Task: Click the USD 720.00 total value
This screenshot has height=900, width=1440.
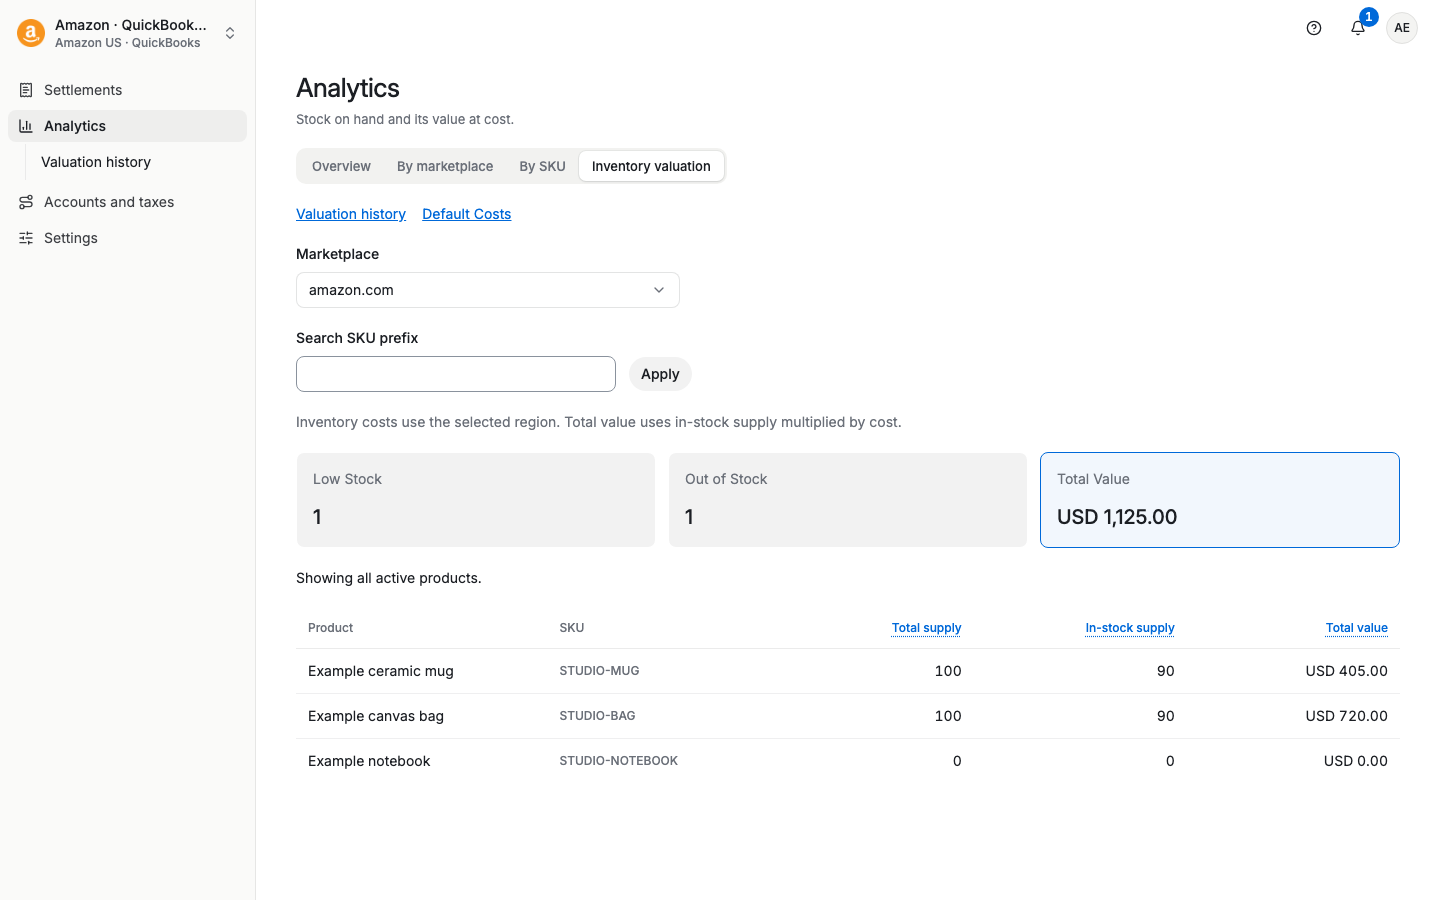Action: coord(1346,716)
